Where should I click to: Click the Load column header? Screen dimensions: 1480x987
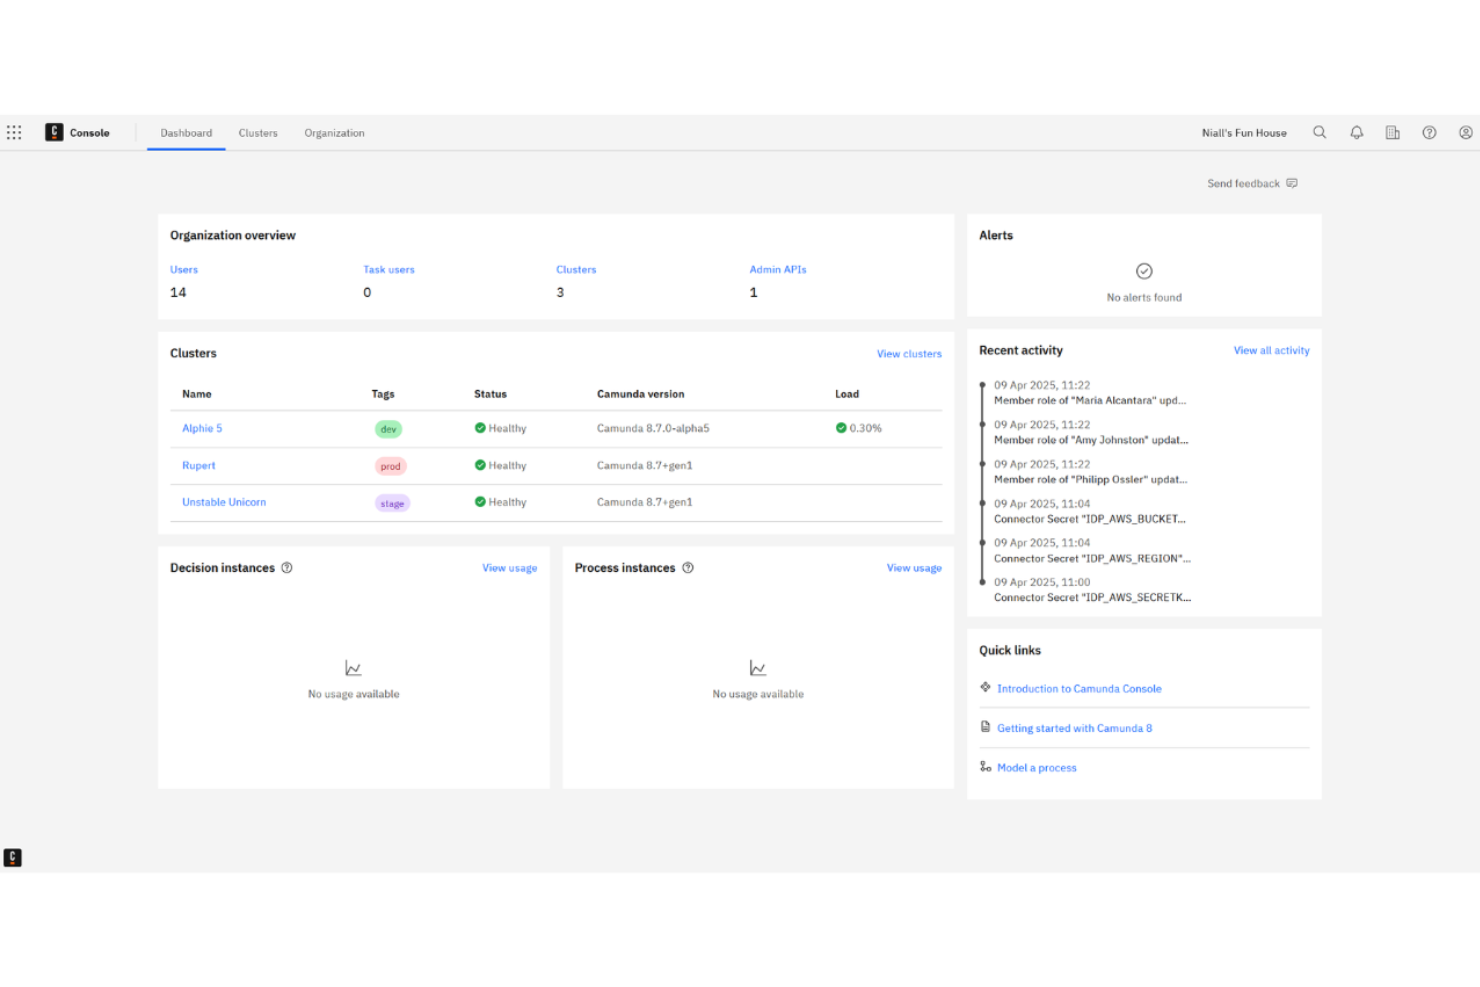tap(847, 394)
